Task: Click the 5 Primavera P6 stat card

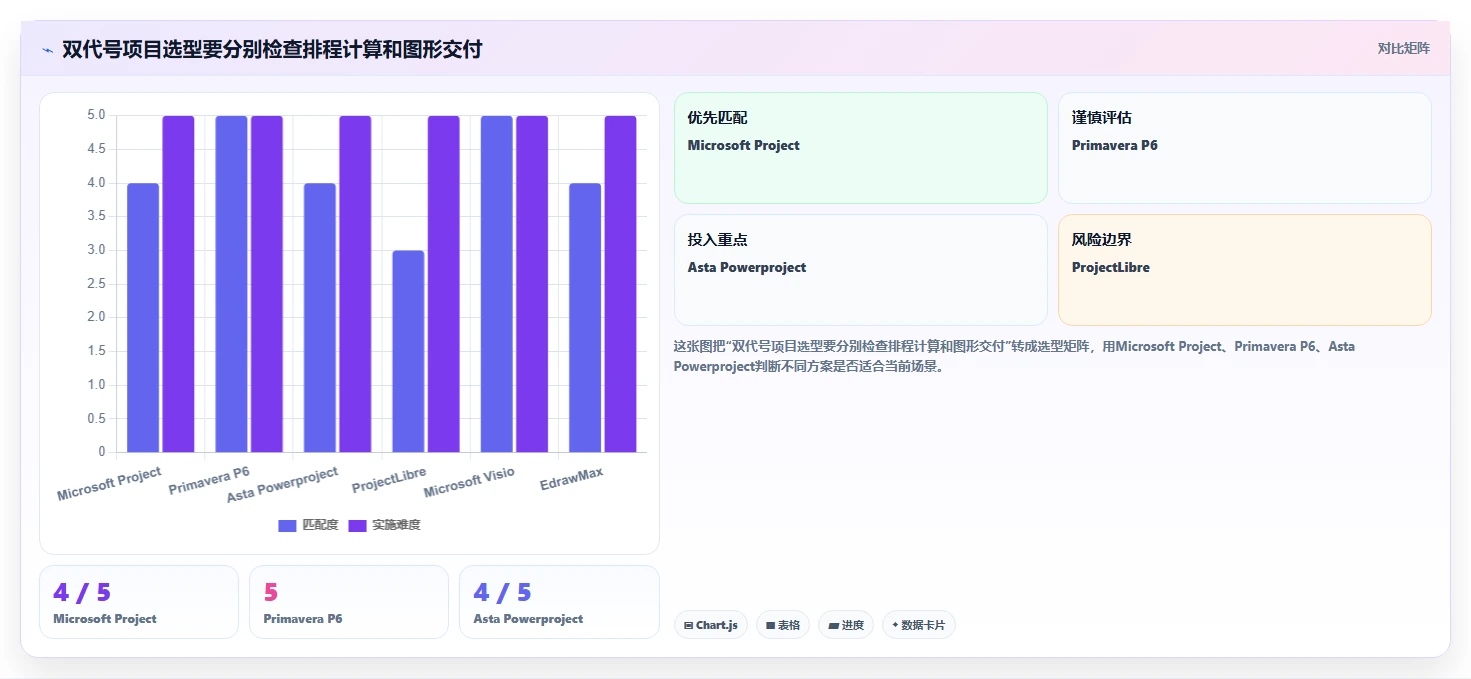Action: click(x=349, y=602)
